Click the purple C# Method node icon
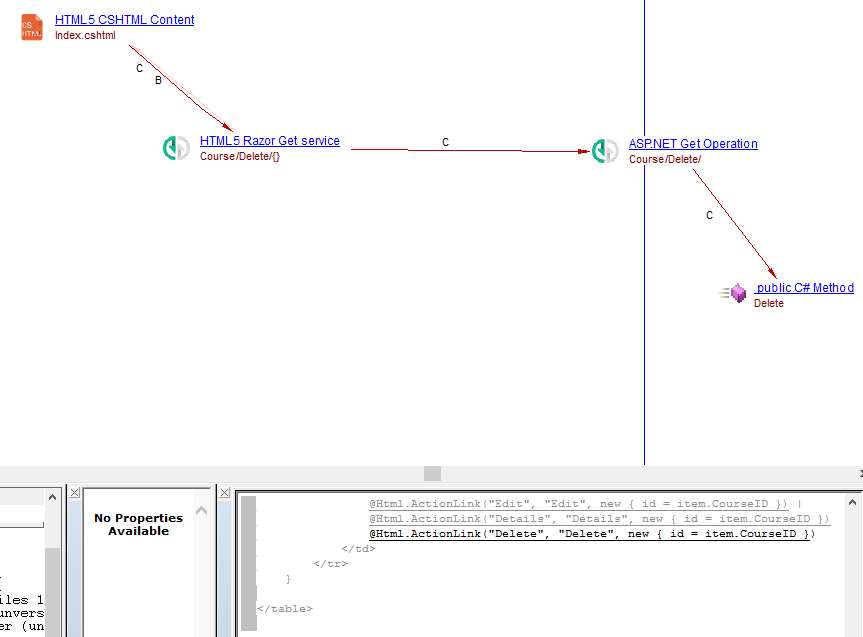Image resolution: width=863 pixels, height=637 pixels. (x=737, y=293)
